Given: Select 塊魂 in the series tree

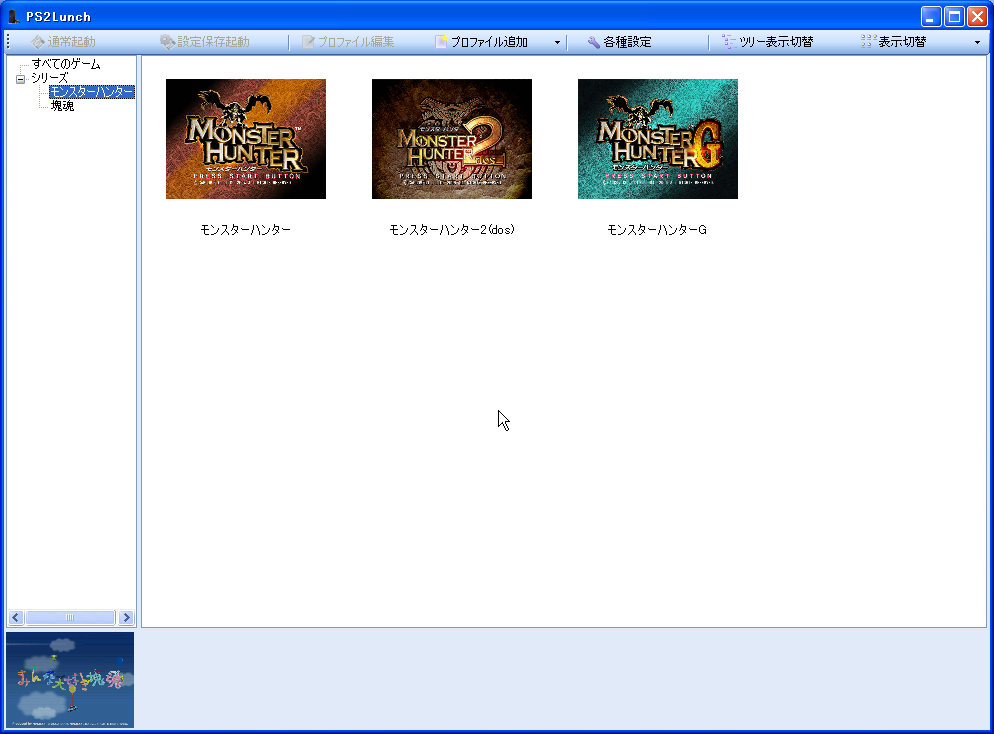Looking at the screenshot, I should pyautogui.click(x=62, y=106).
